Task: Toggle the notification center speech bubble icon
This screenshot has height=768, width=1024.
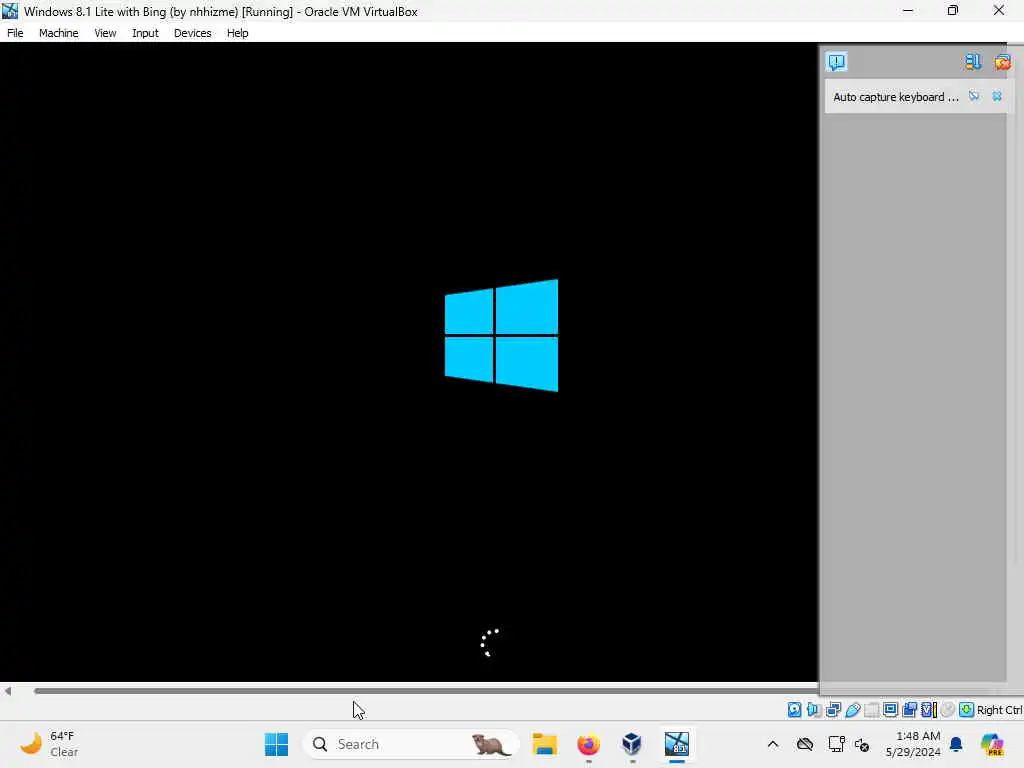Action: 837,61
